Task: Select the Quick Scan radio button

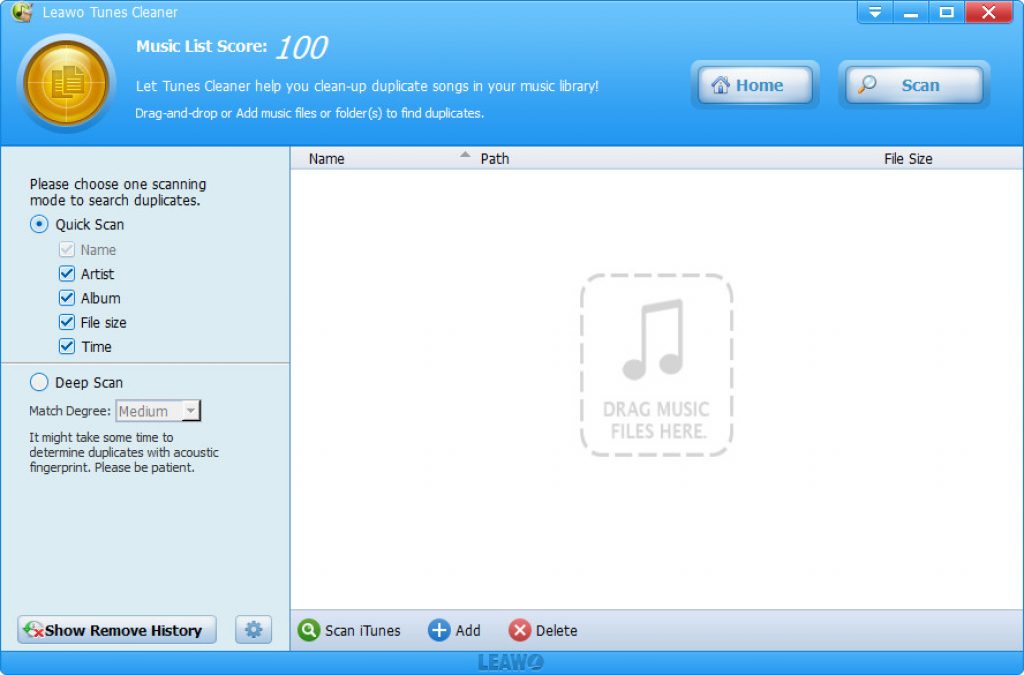Action: coord(39,224)
